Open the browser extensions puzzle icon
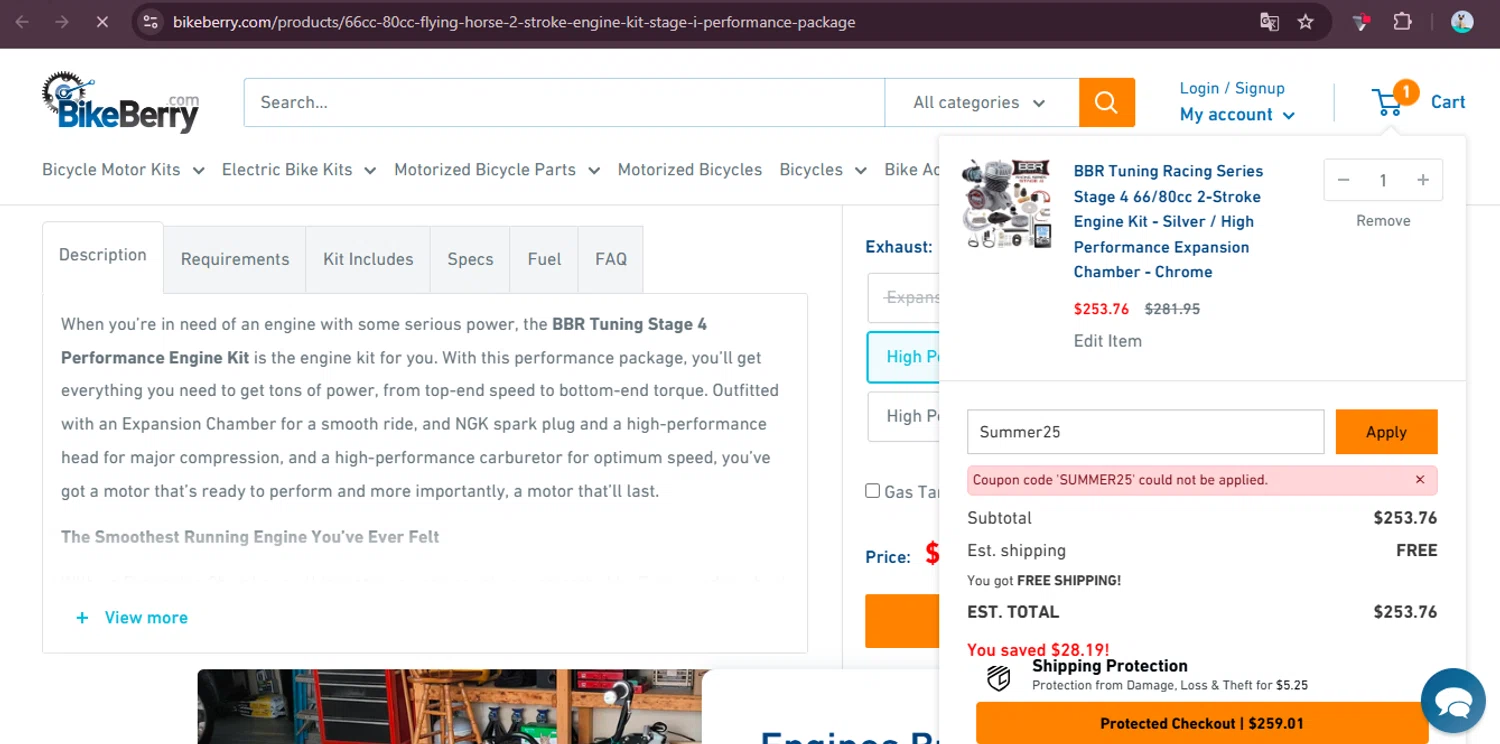Screen dimensions: 1500x744 pos(1402,22)
